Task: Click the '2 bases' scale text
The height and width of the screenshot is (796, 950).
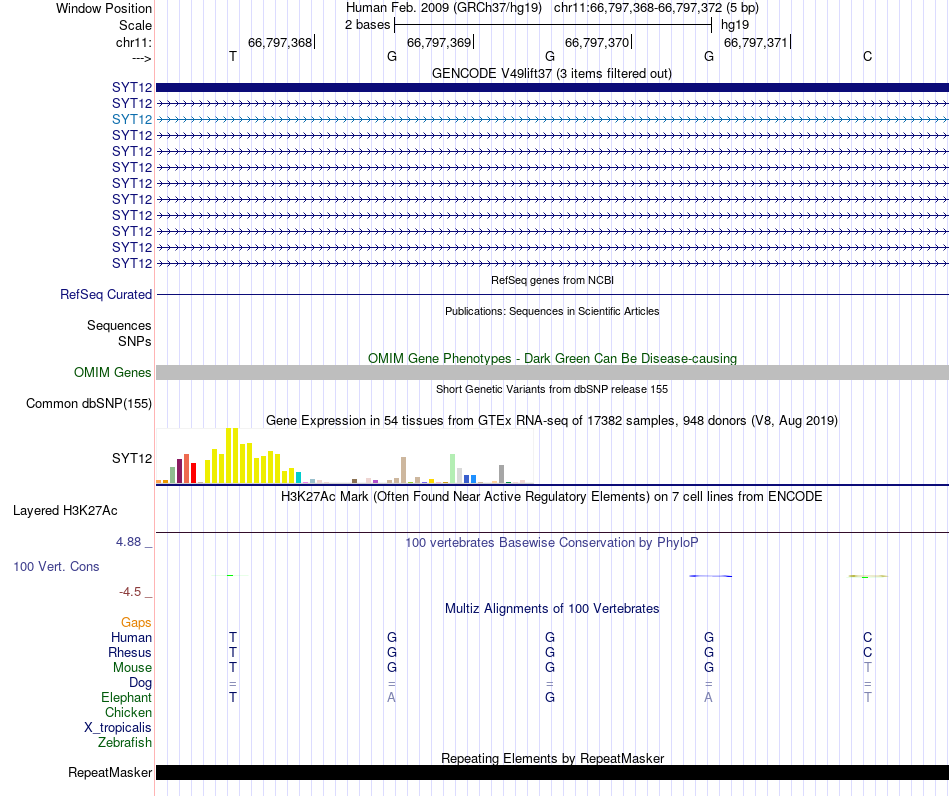Action: click(367, 25)
